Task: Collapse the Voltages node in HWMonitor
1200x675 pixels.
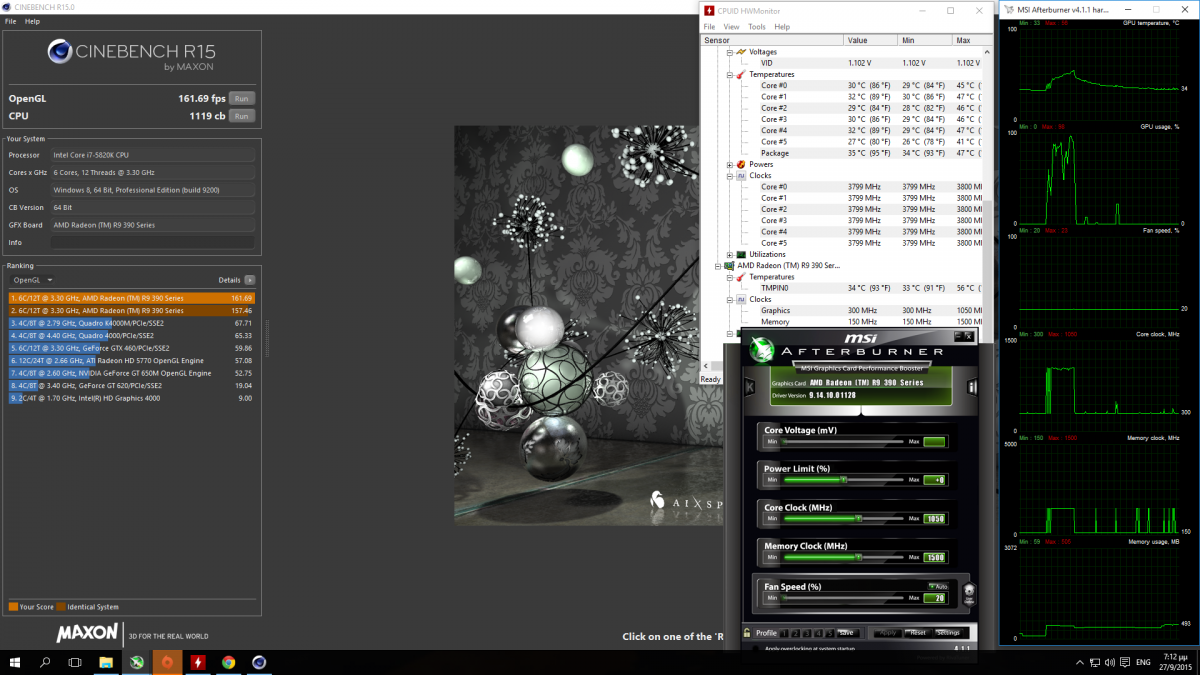Action: tap(730, 52)
